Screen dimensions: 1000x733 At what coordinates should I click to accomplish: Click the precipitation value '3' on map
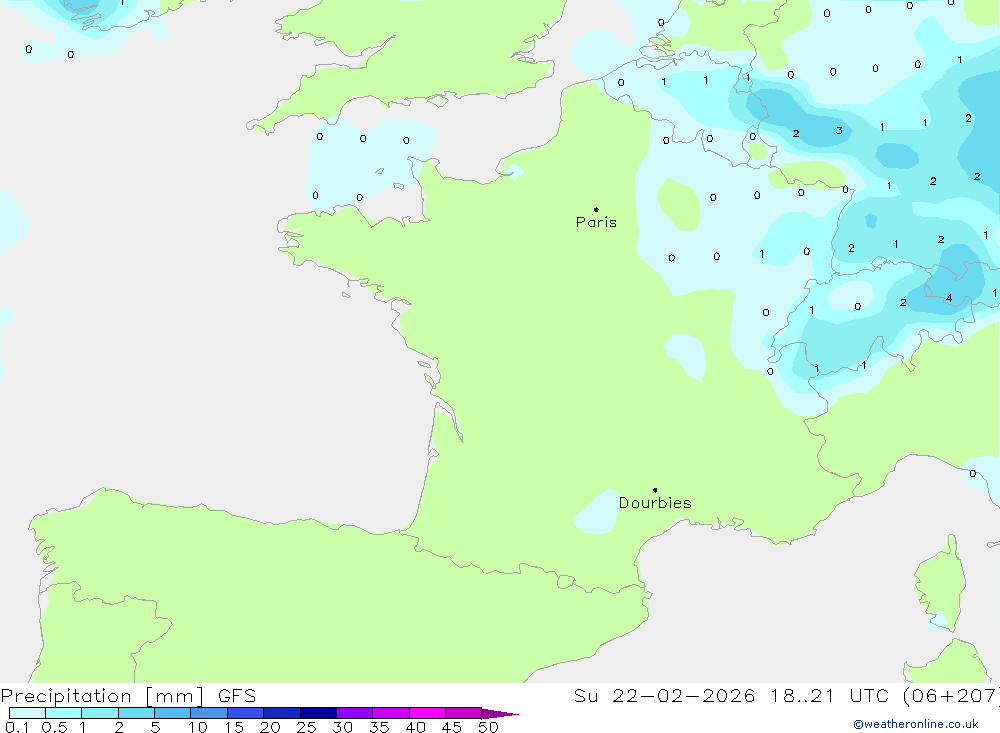point(839,131)
